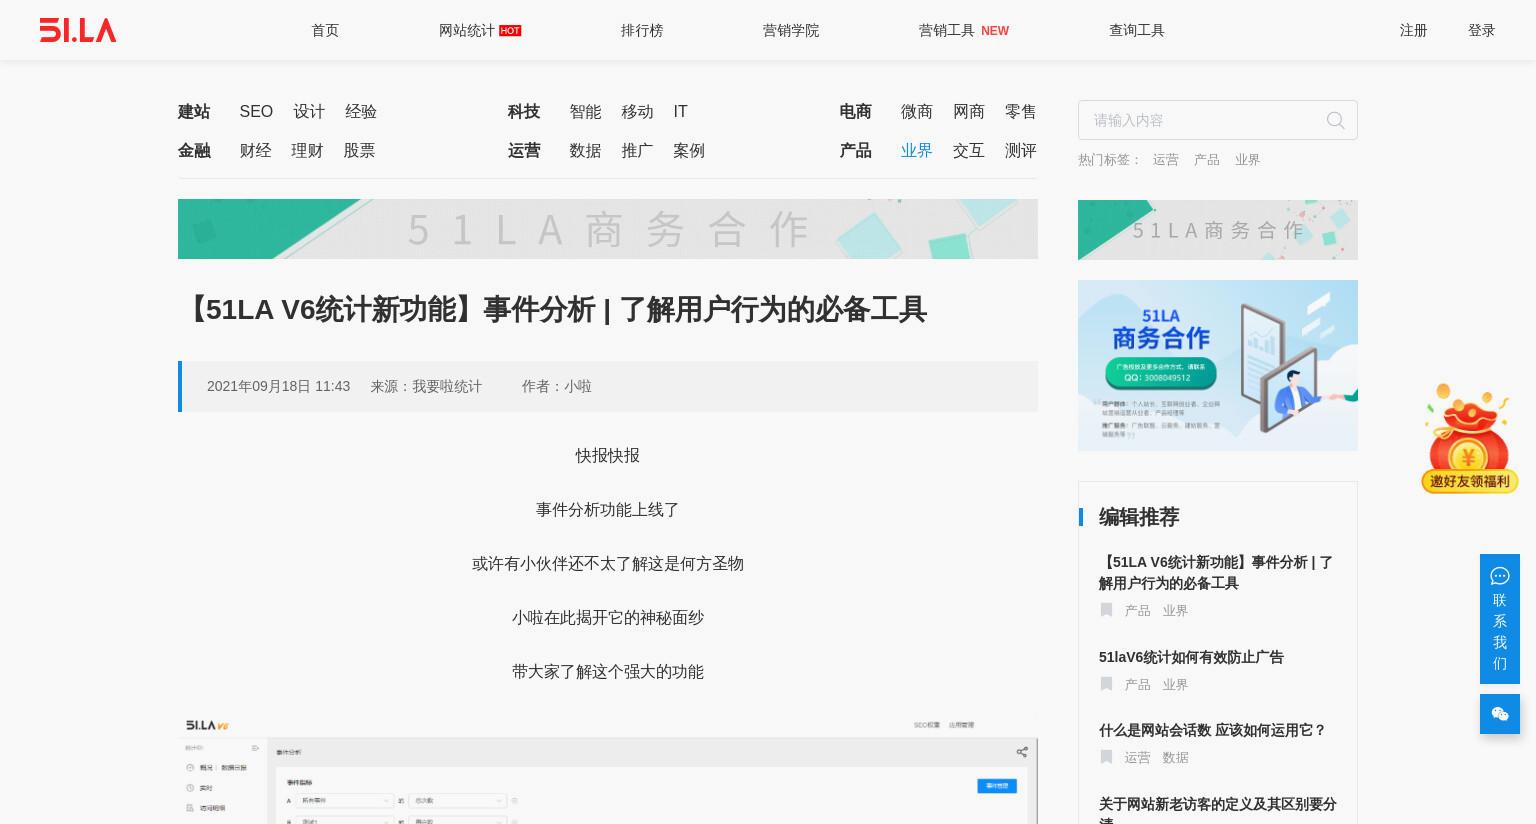Viewport: 1536px width, 824px height.
Task: Select the 测评 subcategory
Action: point(1021,150)
